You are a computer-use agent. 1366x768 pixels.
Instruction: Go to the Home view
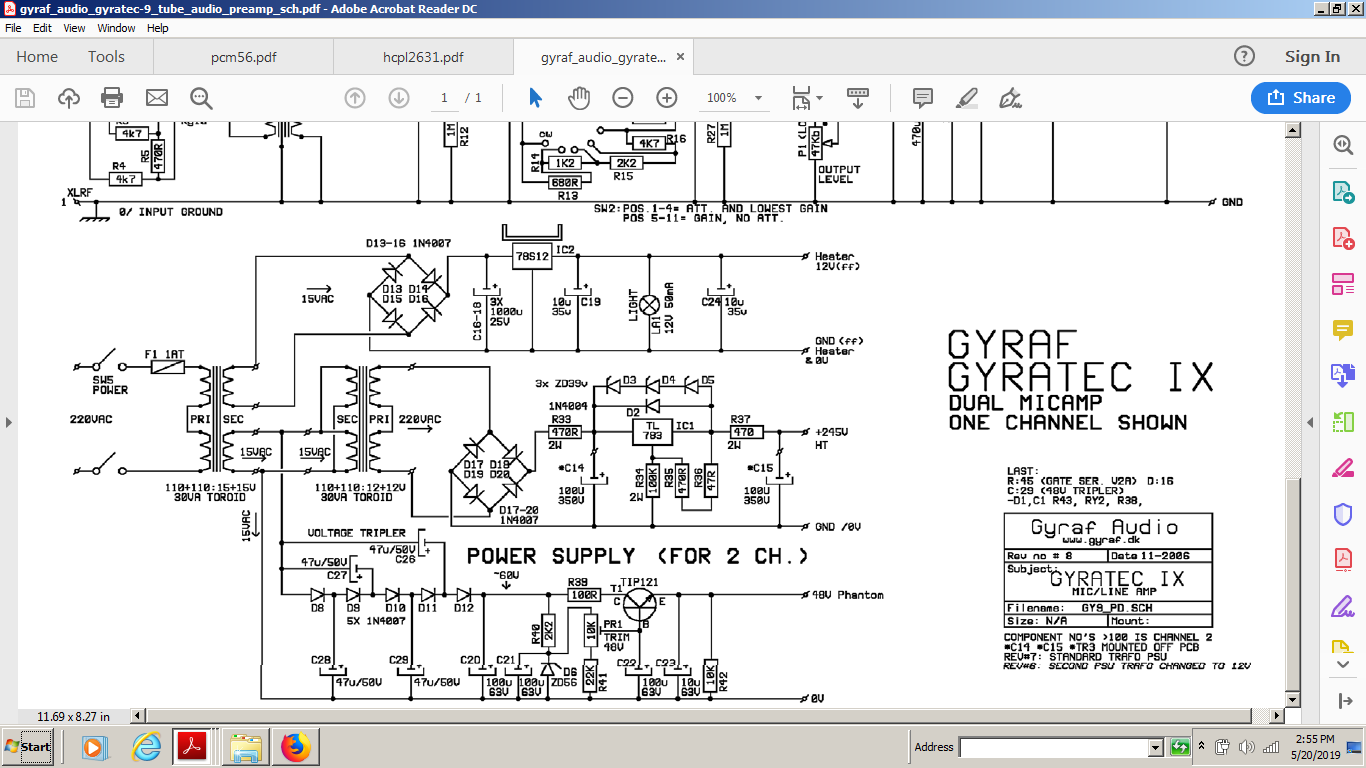coord(37,57)
